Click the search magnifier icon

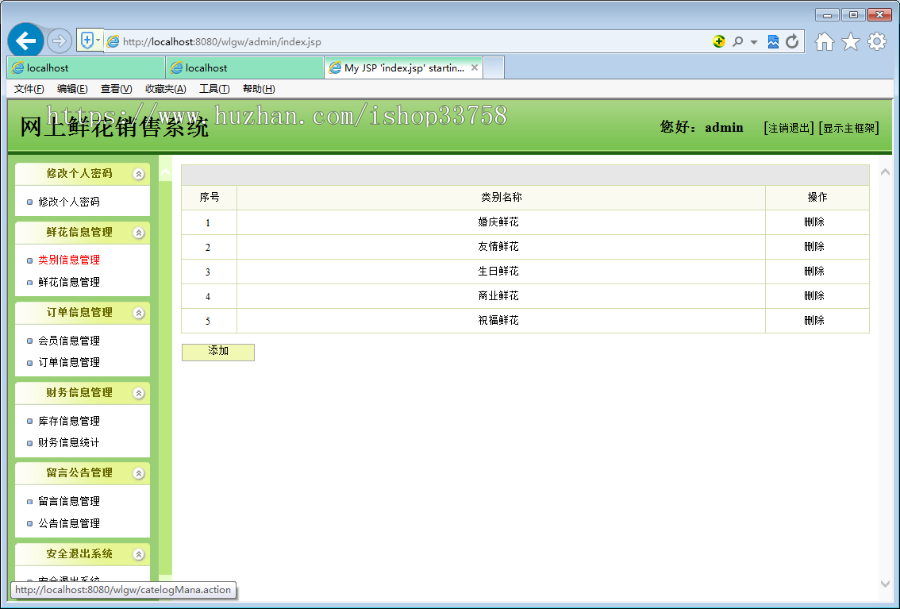(738, 41)
